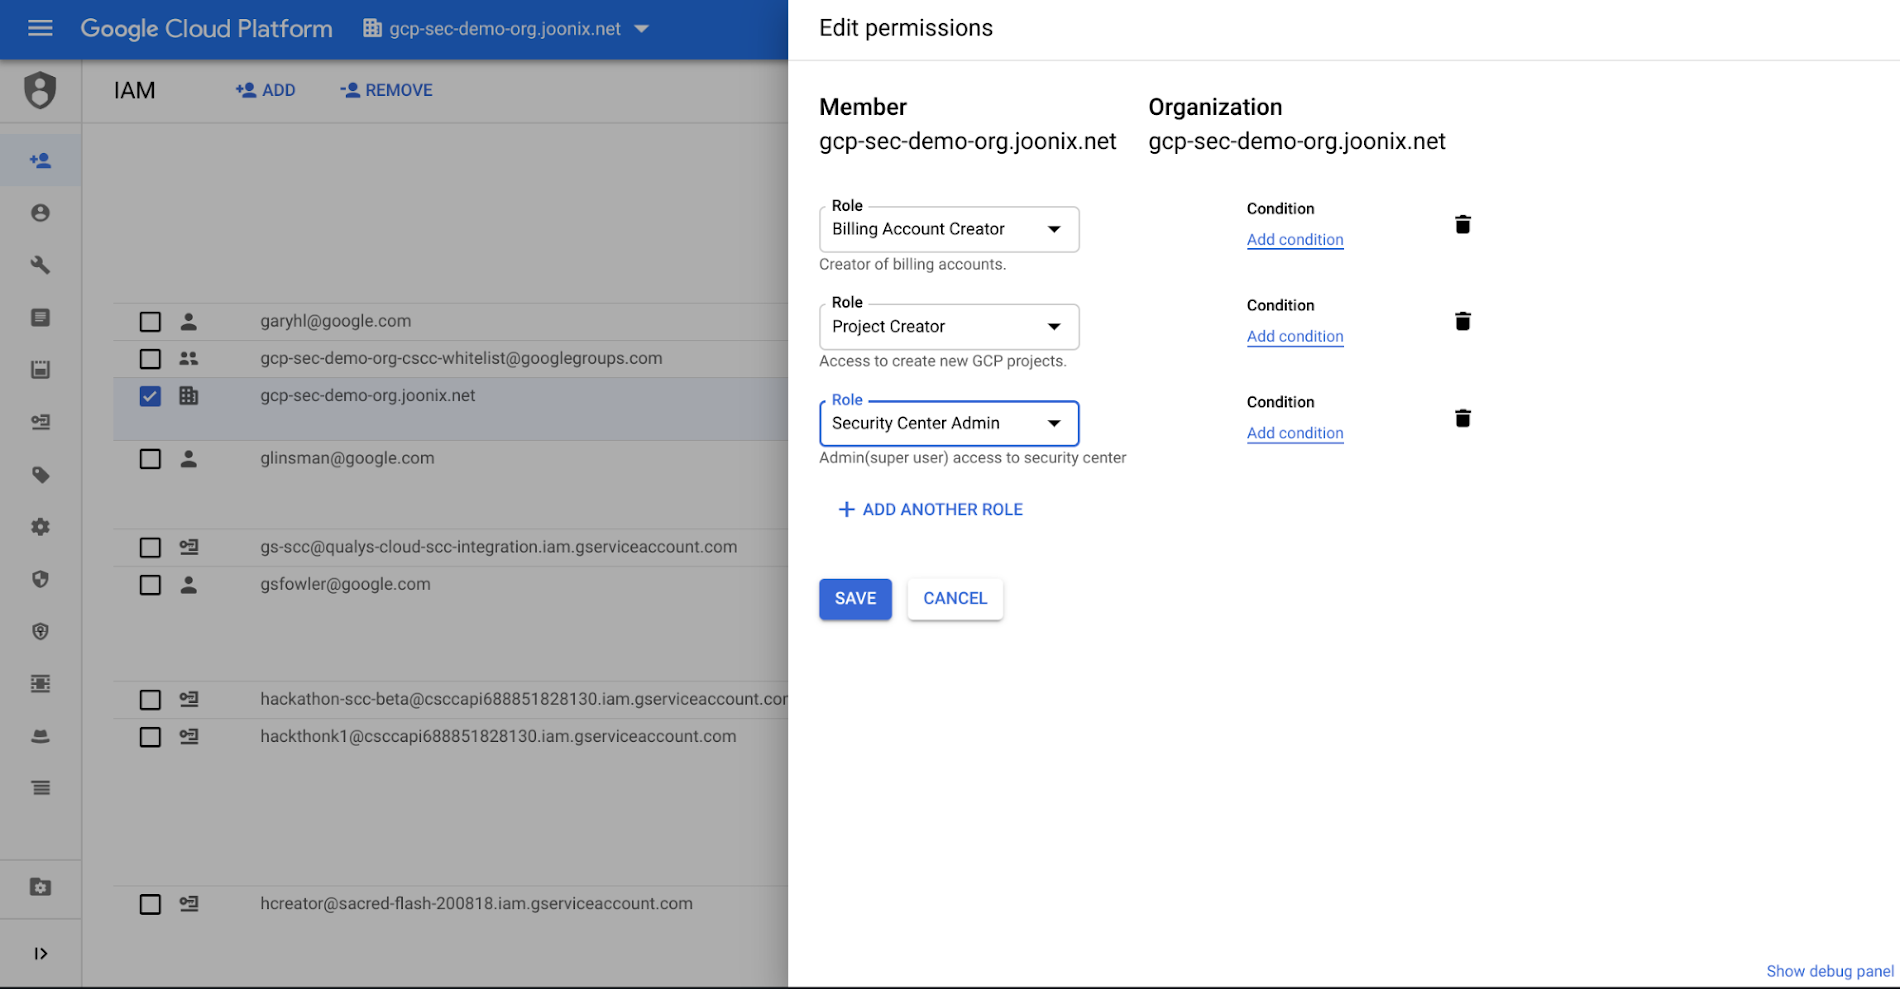Open the Labels tag sidebar icon

[40, 474]
